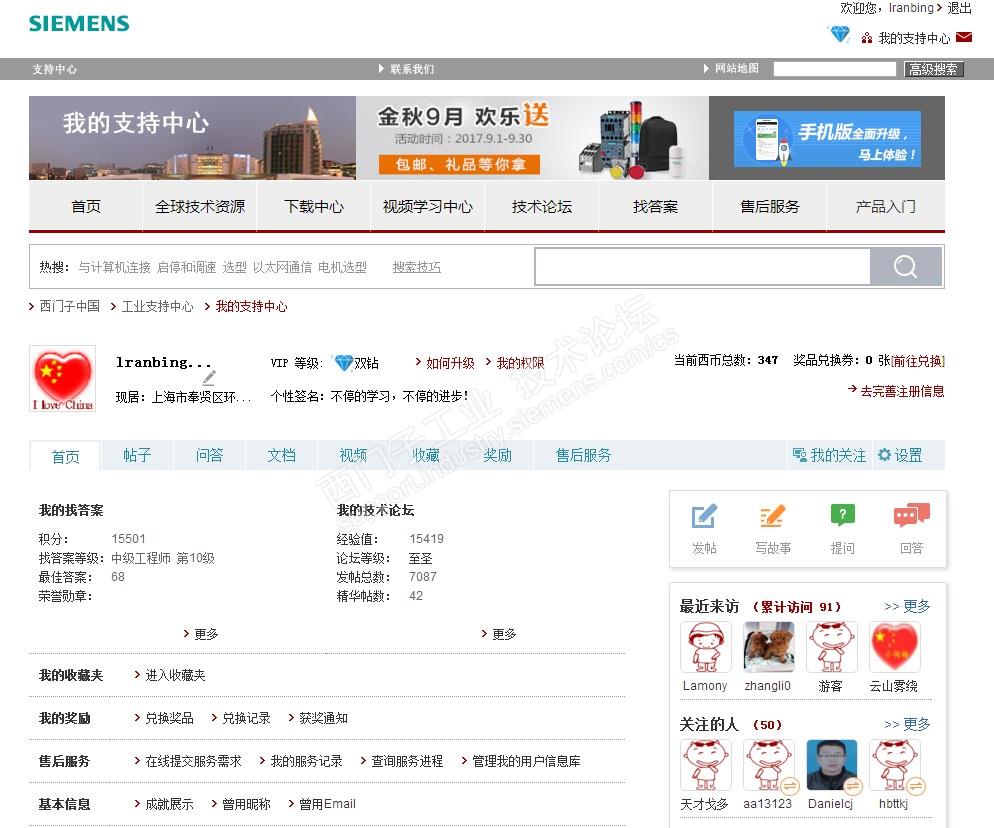994x828 pixels.
Task: Open 我的关注 with its icon
Action: coord(829,455)
